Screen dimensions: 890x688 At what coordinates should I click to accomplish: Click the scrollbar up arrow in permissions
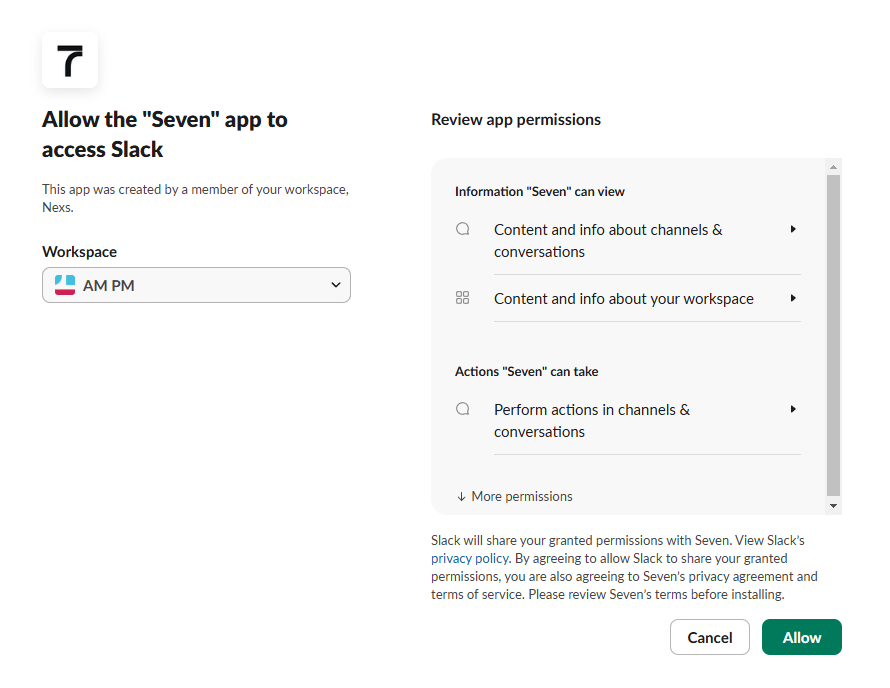(834, 166)
